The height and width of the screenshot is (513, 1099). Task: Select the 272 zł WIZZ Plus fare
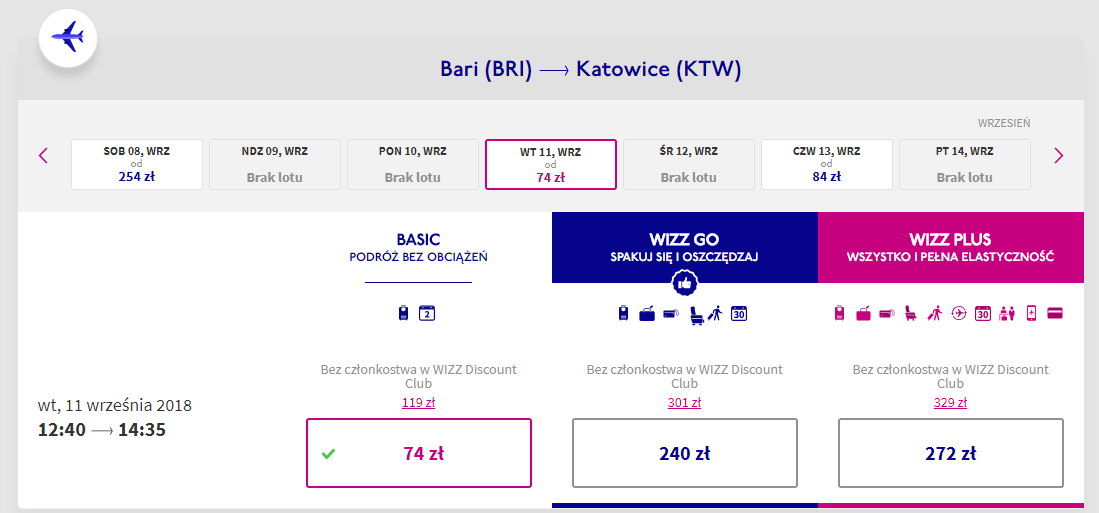(950, 453)
